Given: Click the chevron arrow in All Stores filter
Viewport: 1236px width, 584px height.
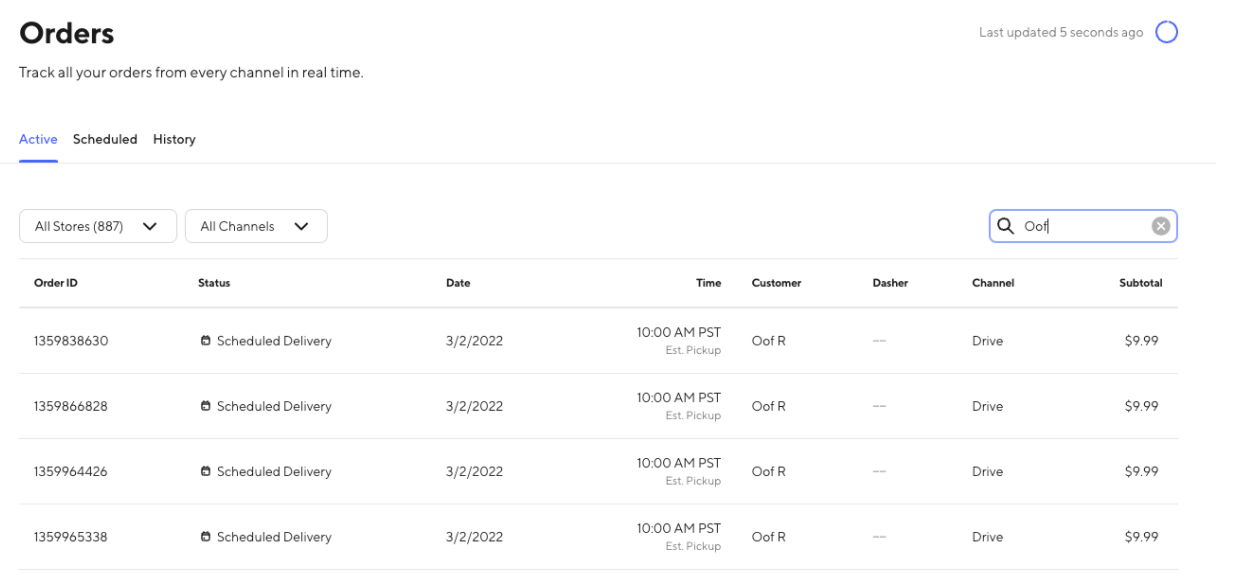Looking at the screenshot, I should [x=150, y=226].
